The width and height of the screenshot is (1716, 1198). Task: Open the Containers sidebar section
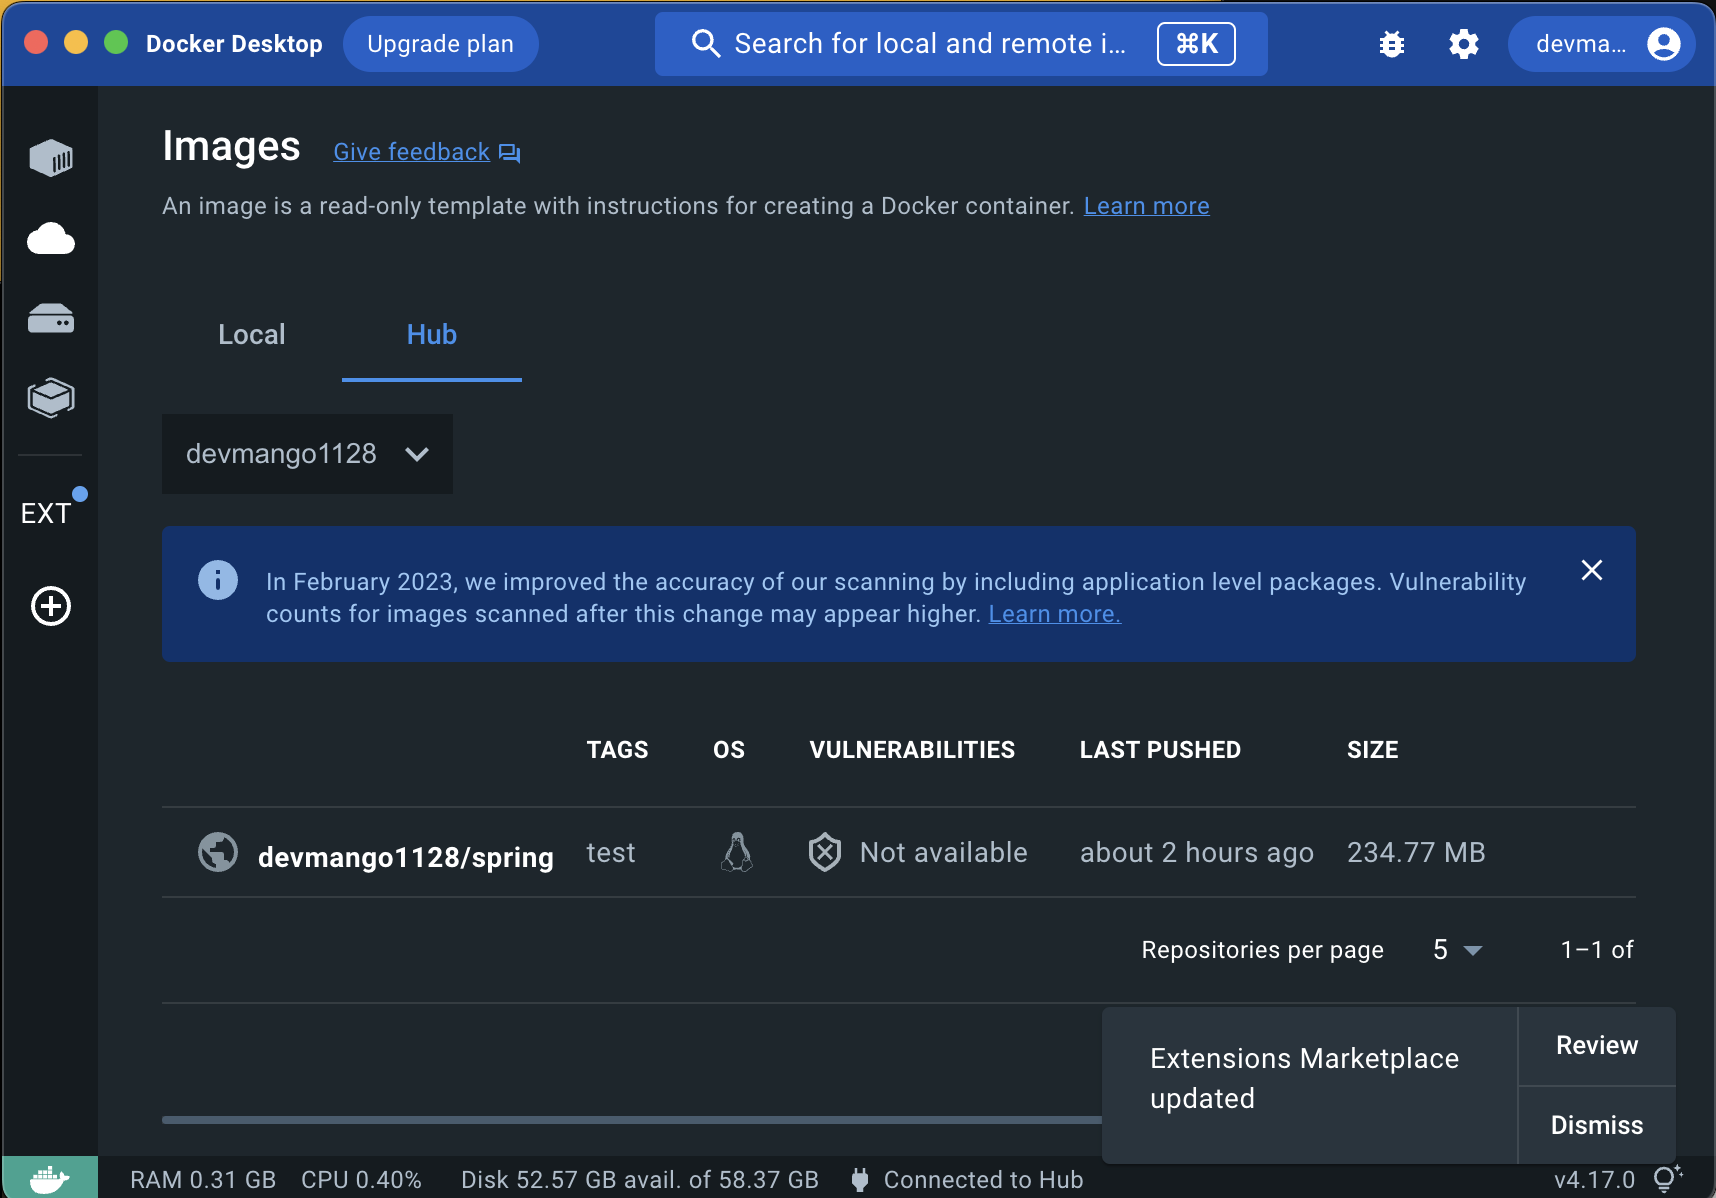51,158
